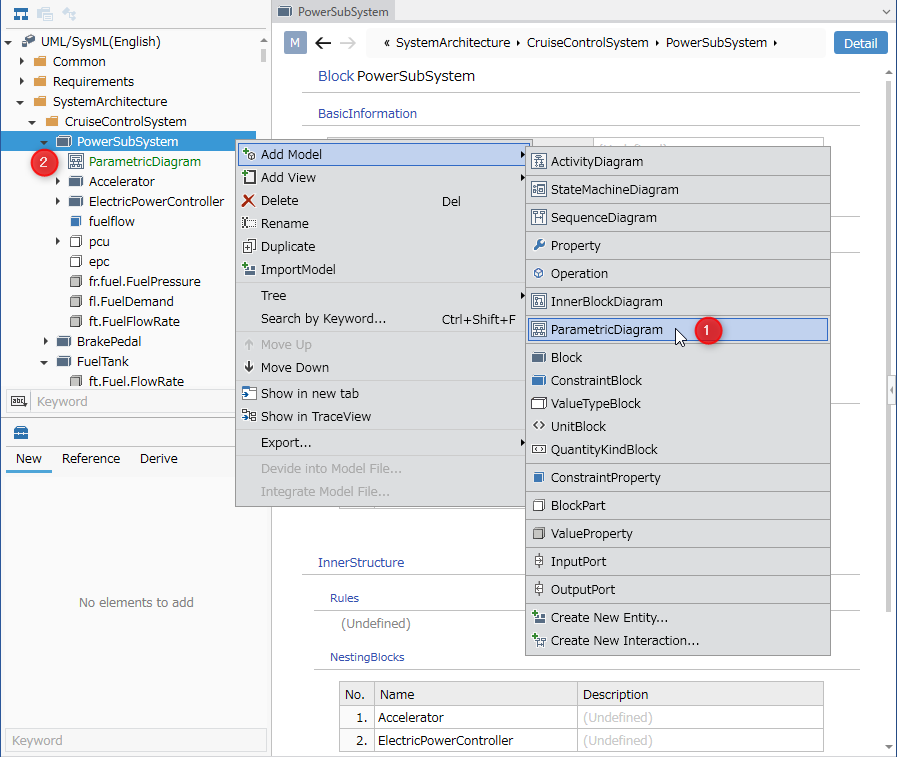Switch to the Reference tab
The width and height of the screenshot is (897, 757).
[x=91, y=459]
